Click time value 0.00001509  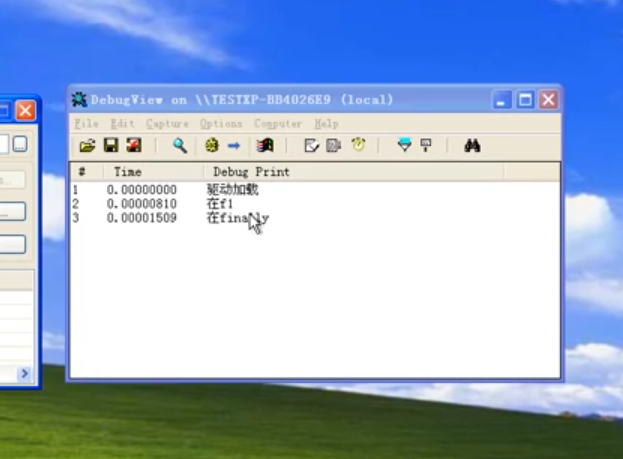[141, 218]
